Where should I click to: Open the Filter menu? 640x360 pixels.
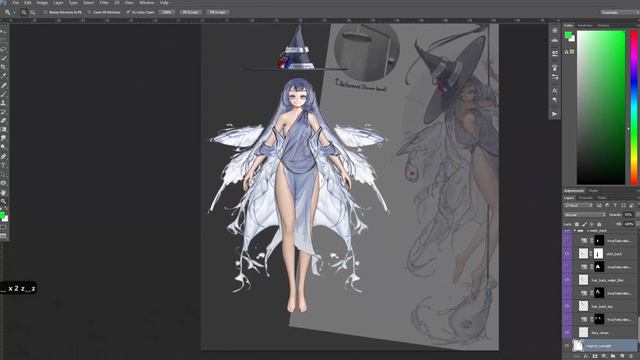pyautogui.click(x=104, y=2)
